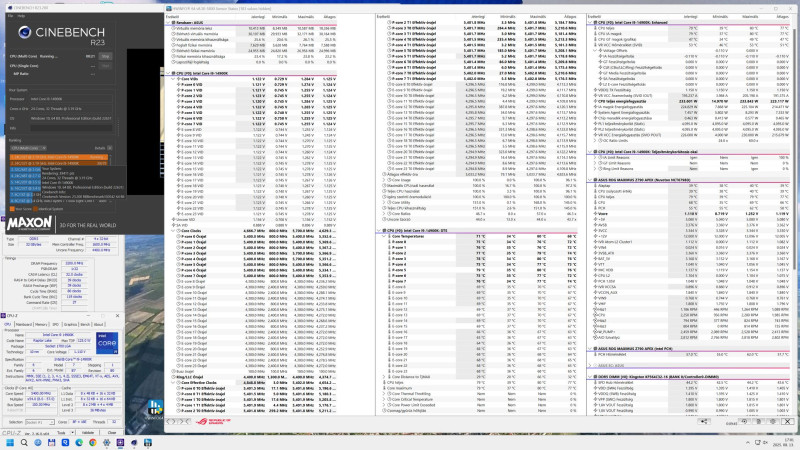This screenshot has width=800, height=450.
Task: Open CPU (Multi Core) ranking dropdown in Cinebench
Action: pyautogui.click(x=28, y=148)
